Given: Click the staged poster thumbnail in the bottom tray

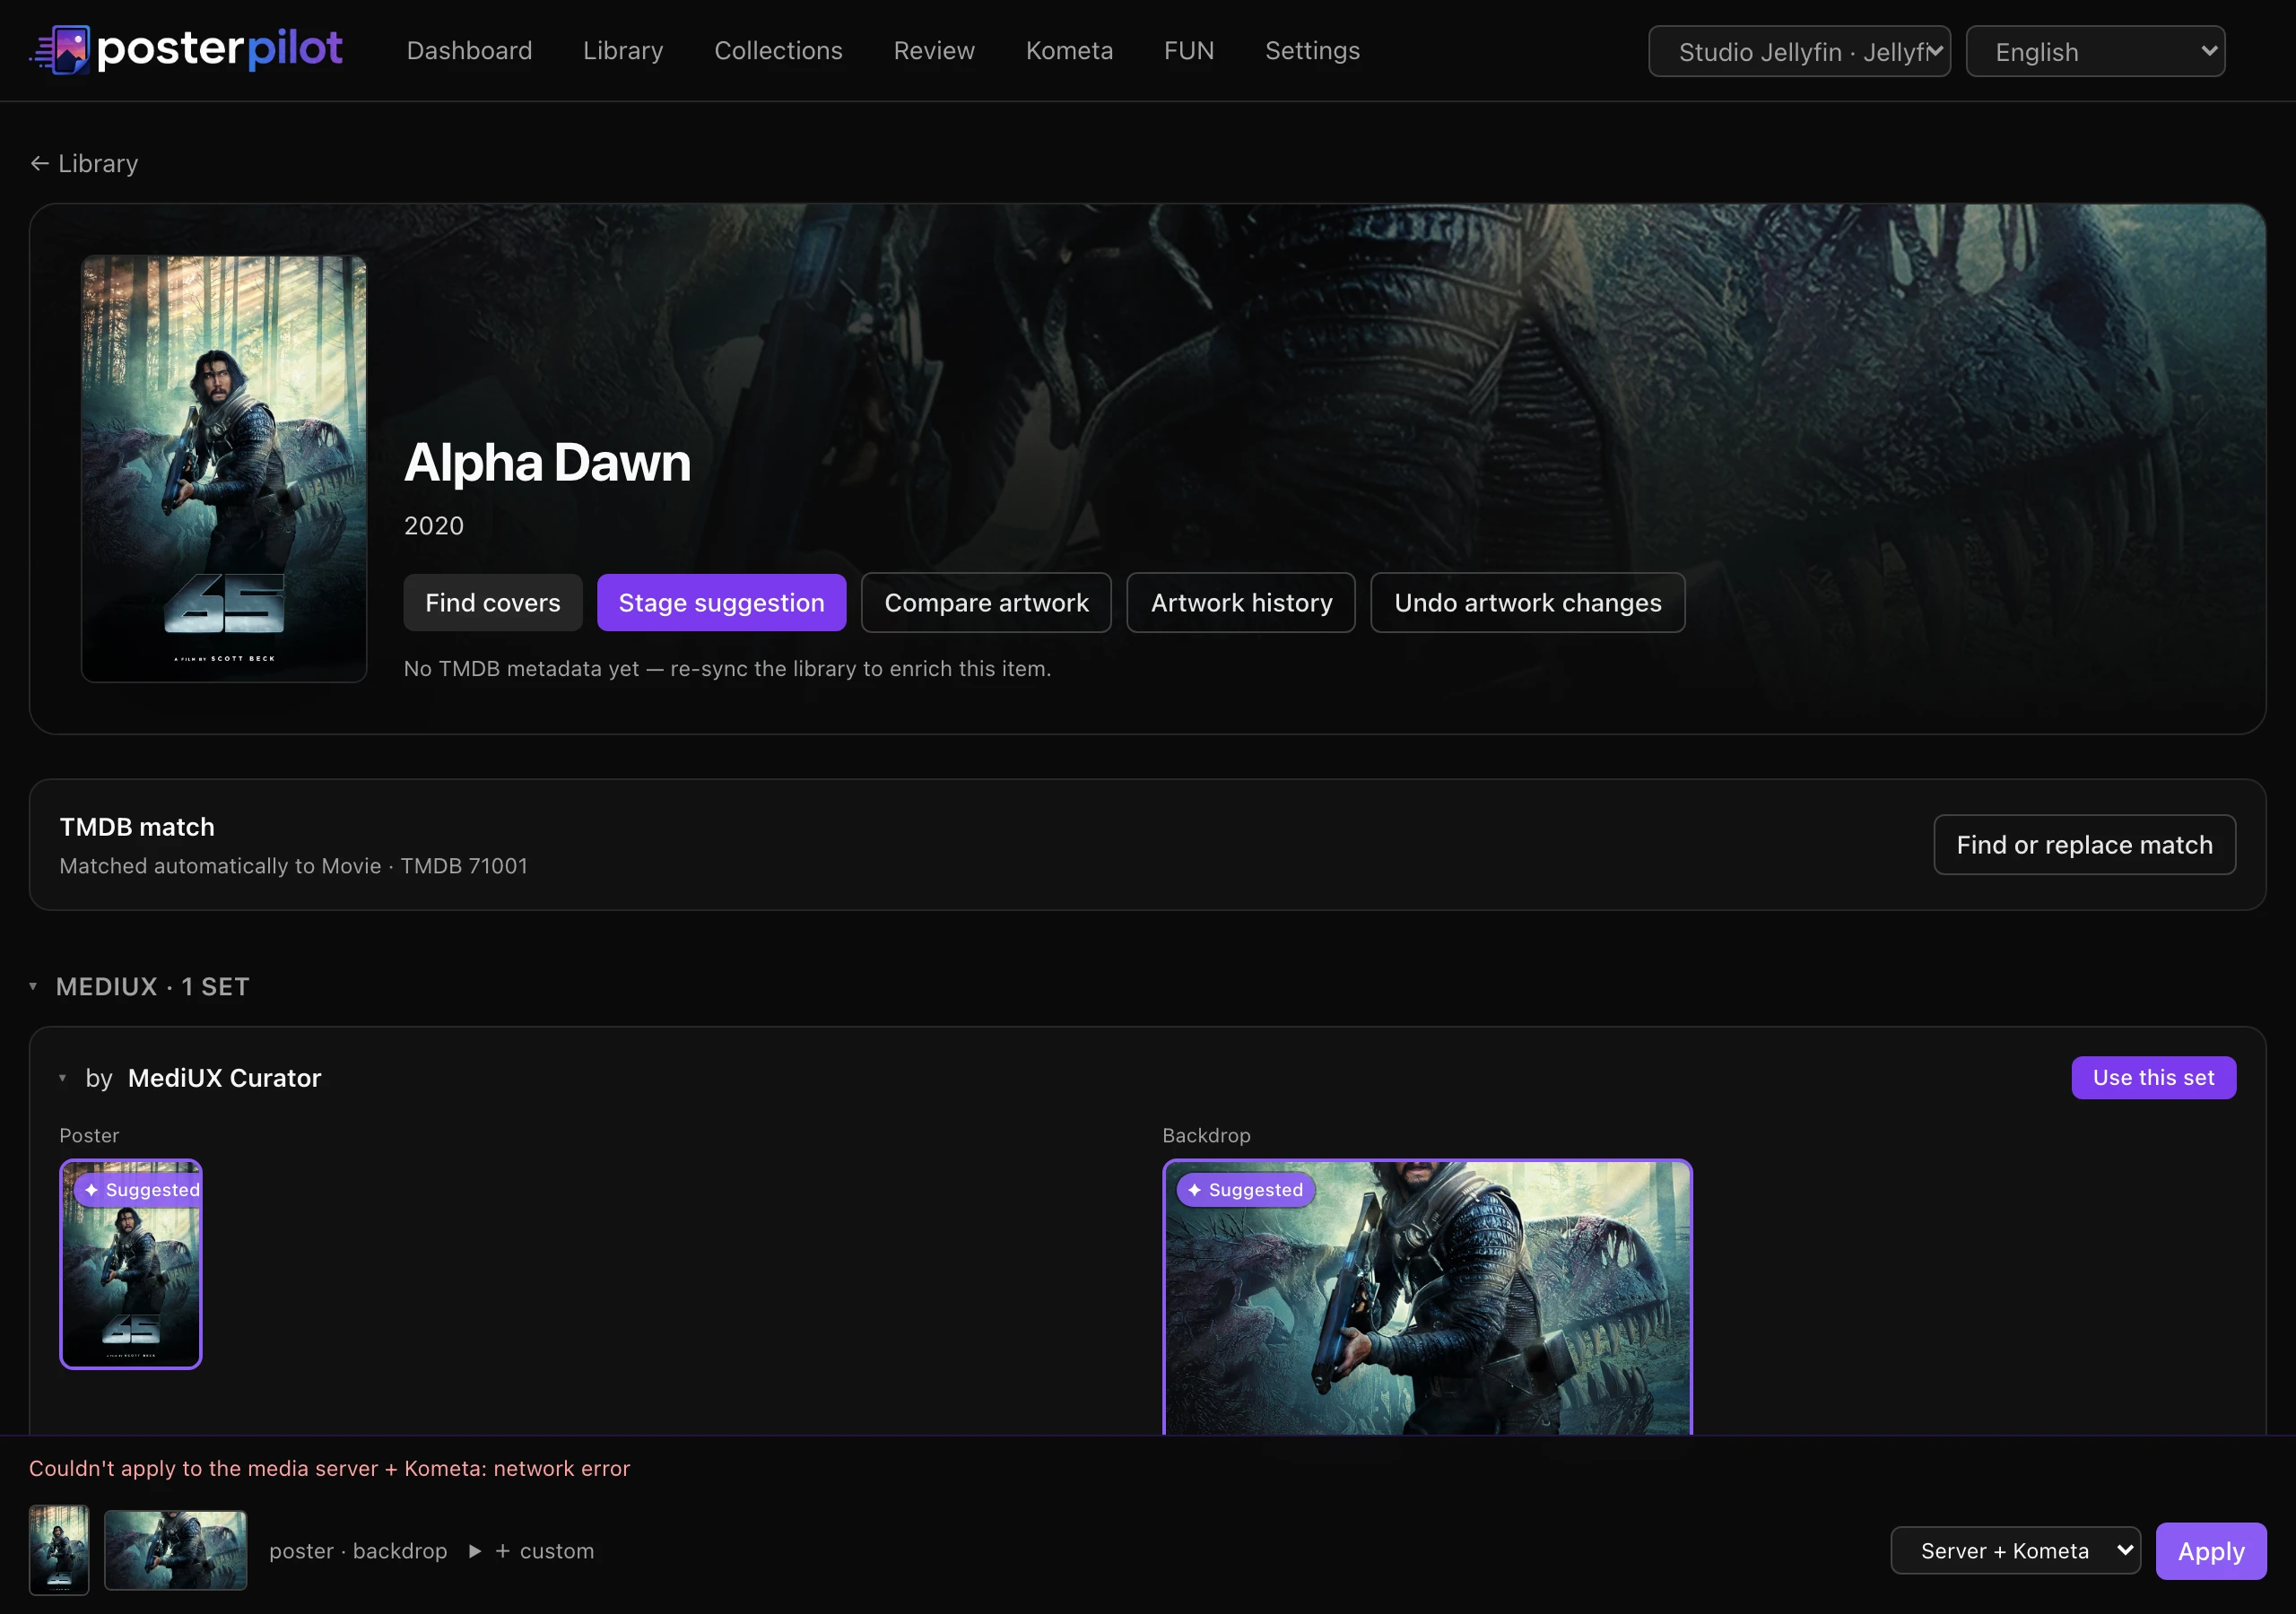Looking at the screenshot, I should point(59,1549).
